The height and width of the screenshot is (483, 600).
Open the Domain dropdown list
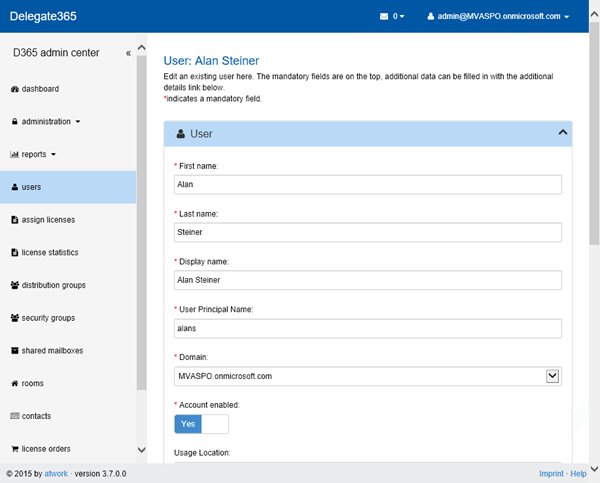point(552,376)
